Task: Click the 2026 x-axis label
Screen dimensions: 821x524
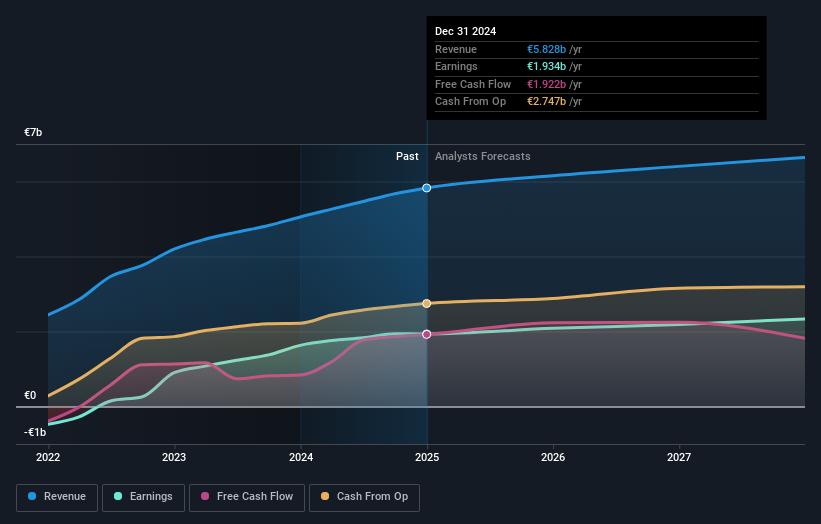Action: 553,458
